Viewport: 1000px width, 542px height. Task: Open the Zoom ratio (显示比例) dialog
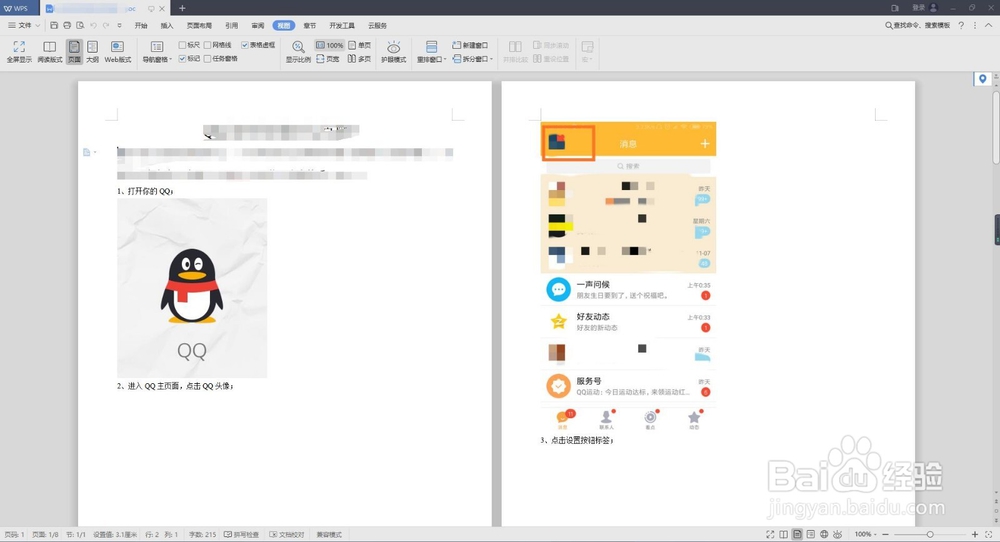tap(298, 51)
